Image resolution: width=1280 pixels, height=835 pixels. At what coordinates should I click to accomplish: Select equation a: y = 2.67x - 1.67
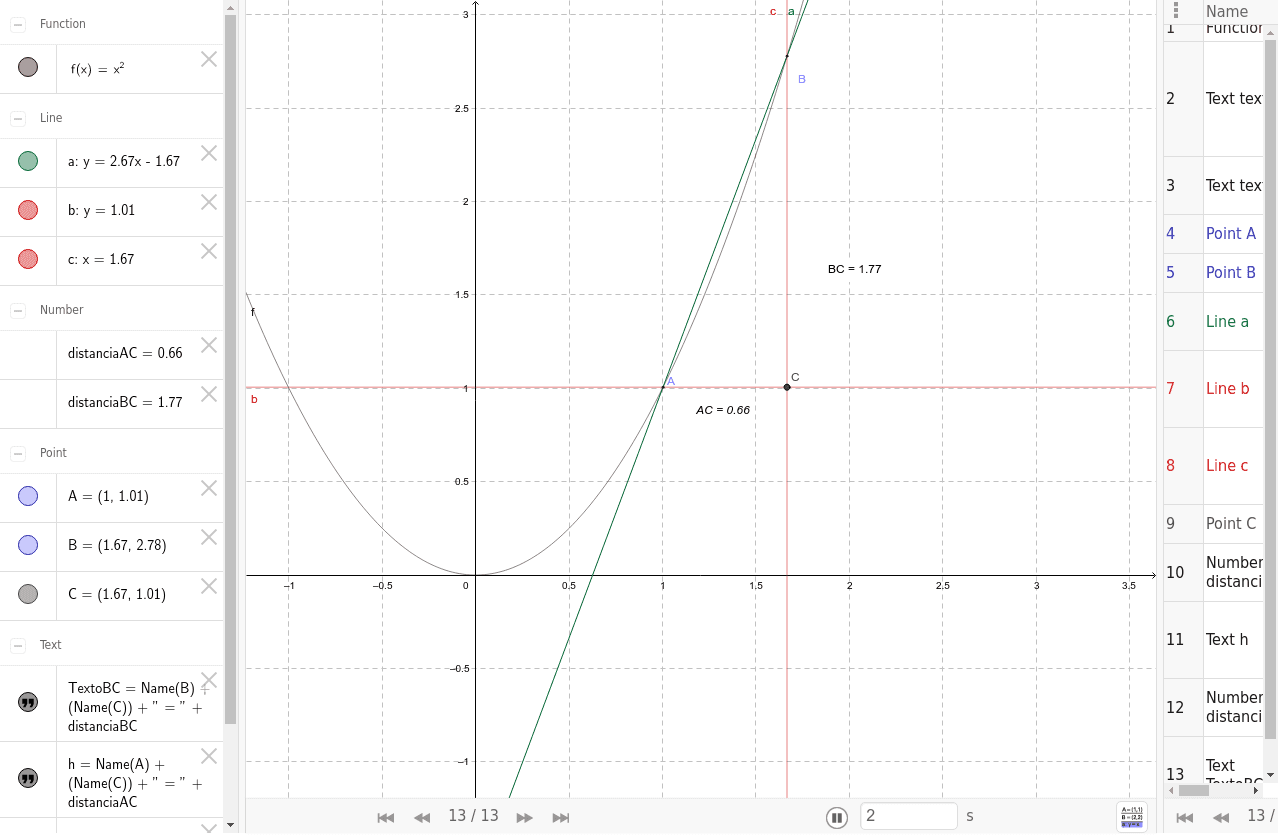tap(124, 161)
